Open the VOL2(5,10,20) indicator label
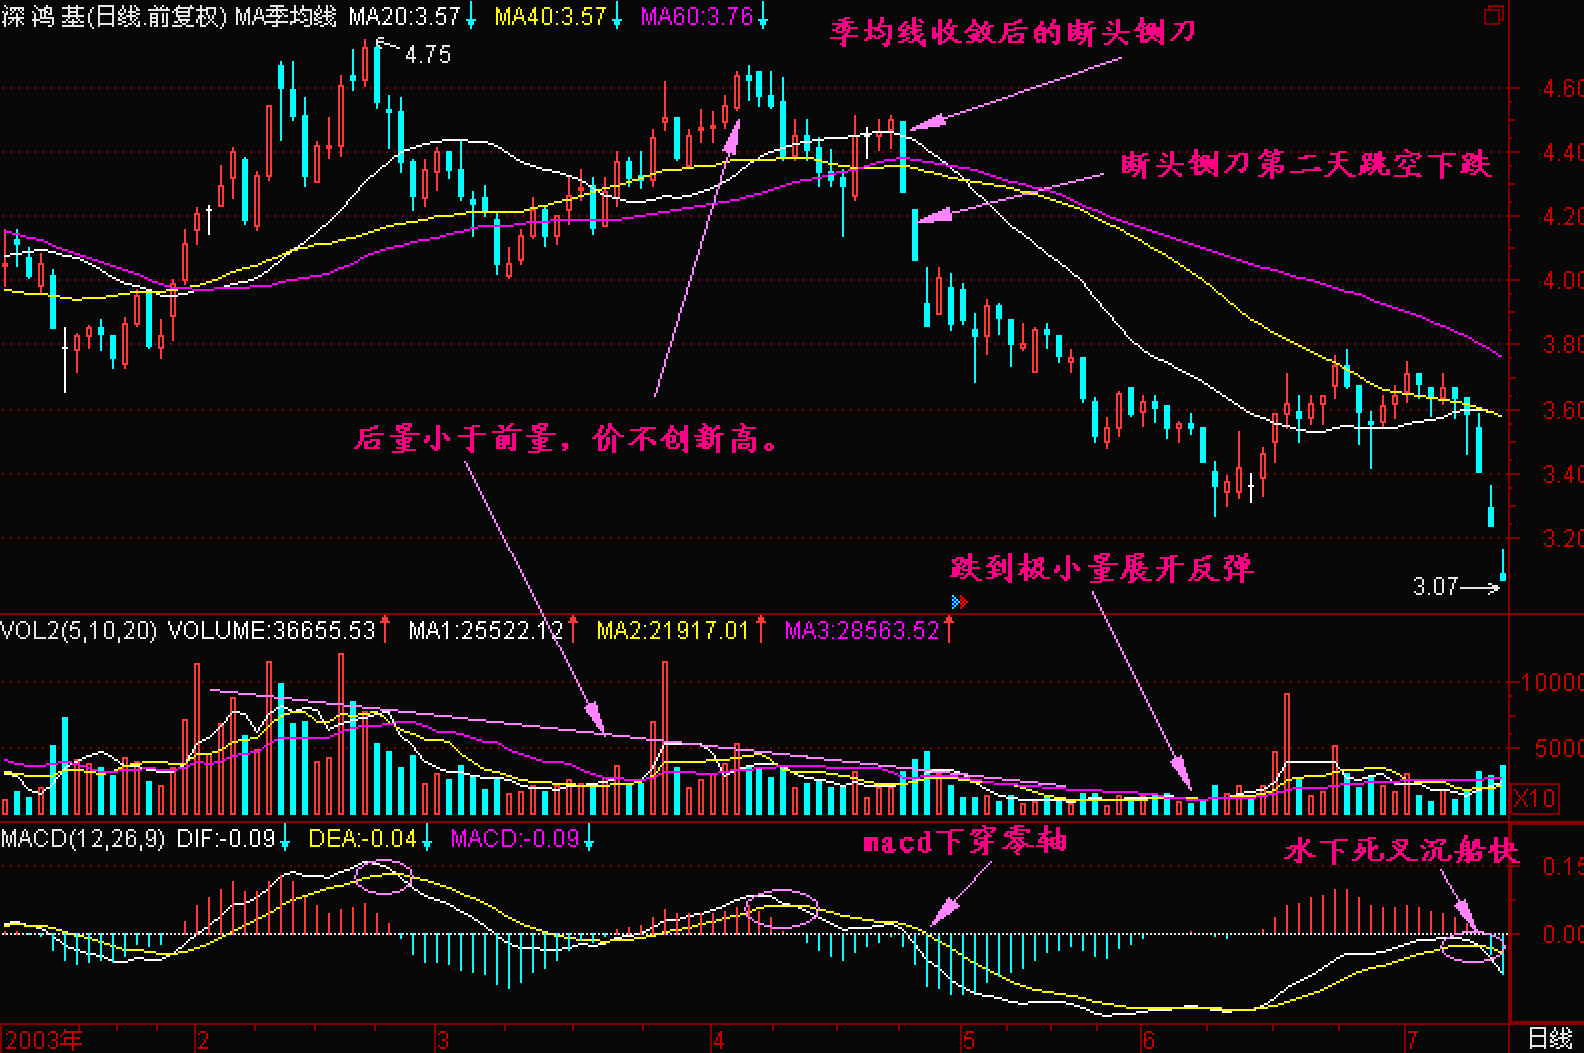 [x=79, y=630]
